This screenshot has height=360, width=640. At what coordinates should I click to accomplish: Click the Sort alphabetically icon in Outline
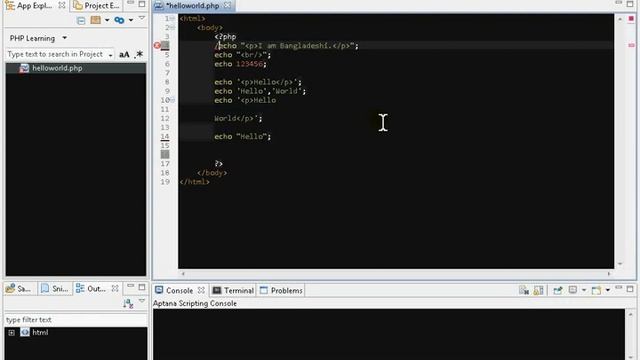click(x=128, y=303)
